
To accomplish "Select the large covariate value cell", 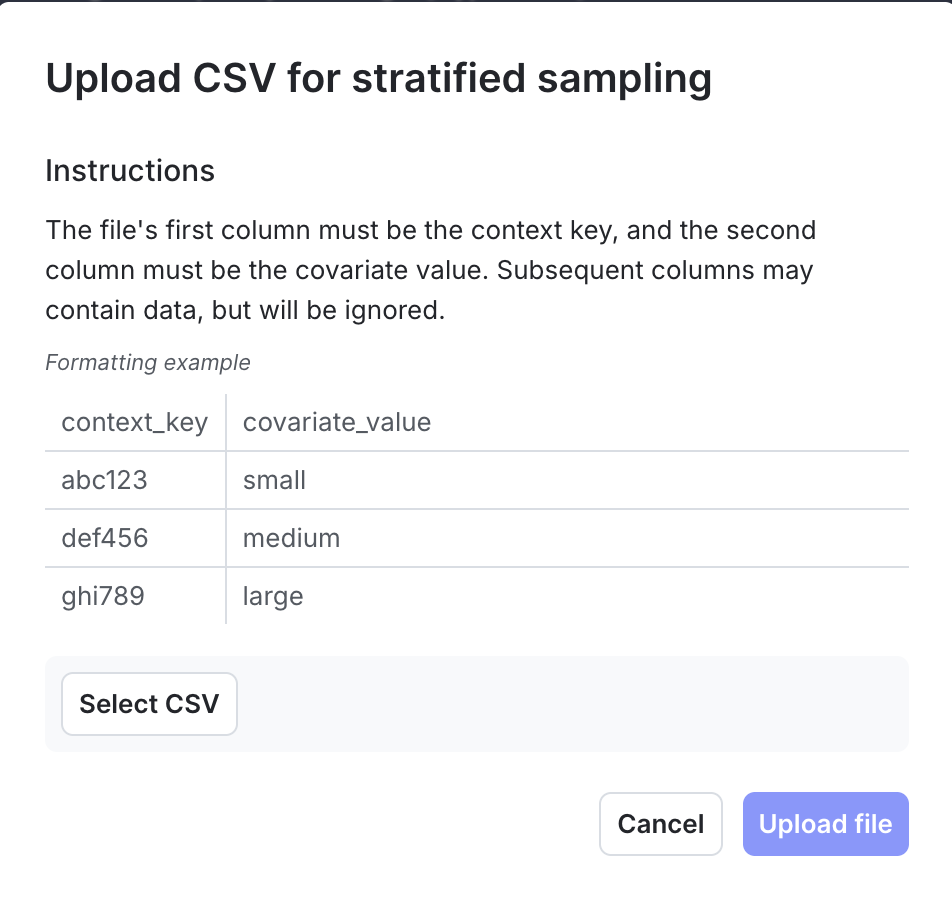I will pos(272,596).
